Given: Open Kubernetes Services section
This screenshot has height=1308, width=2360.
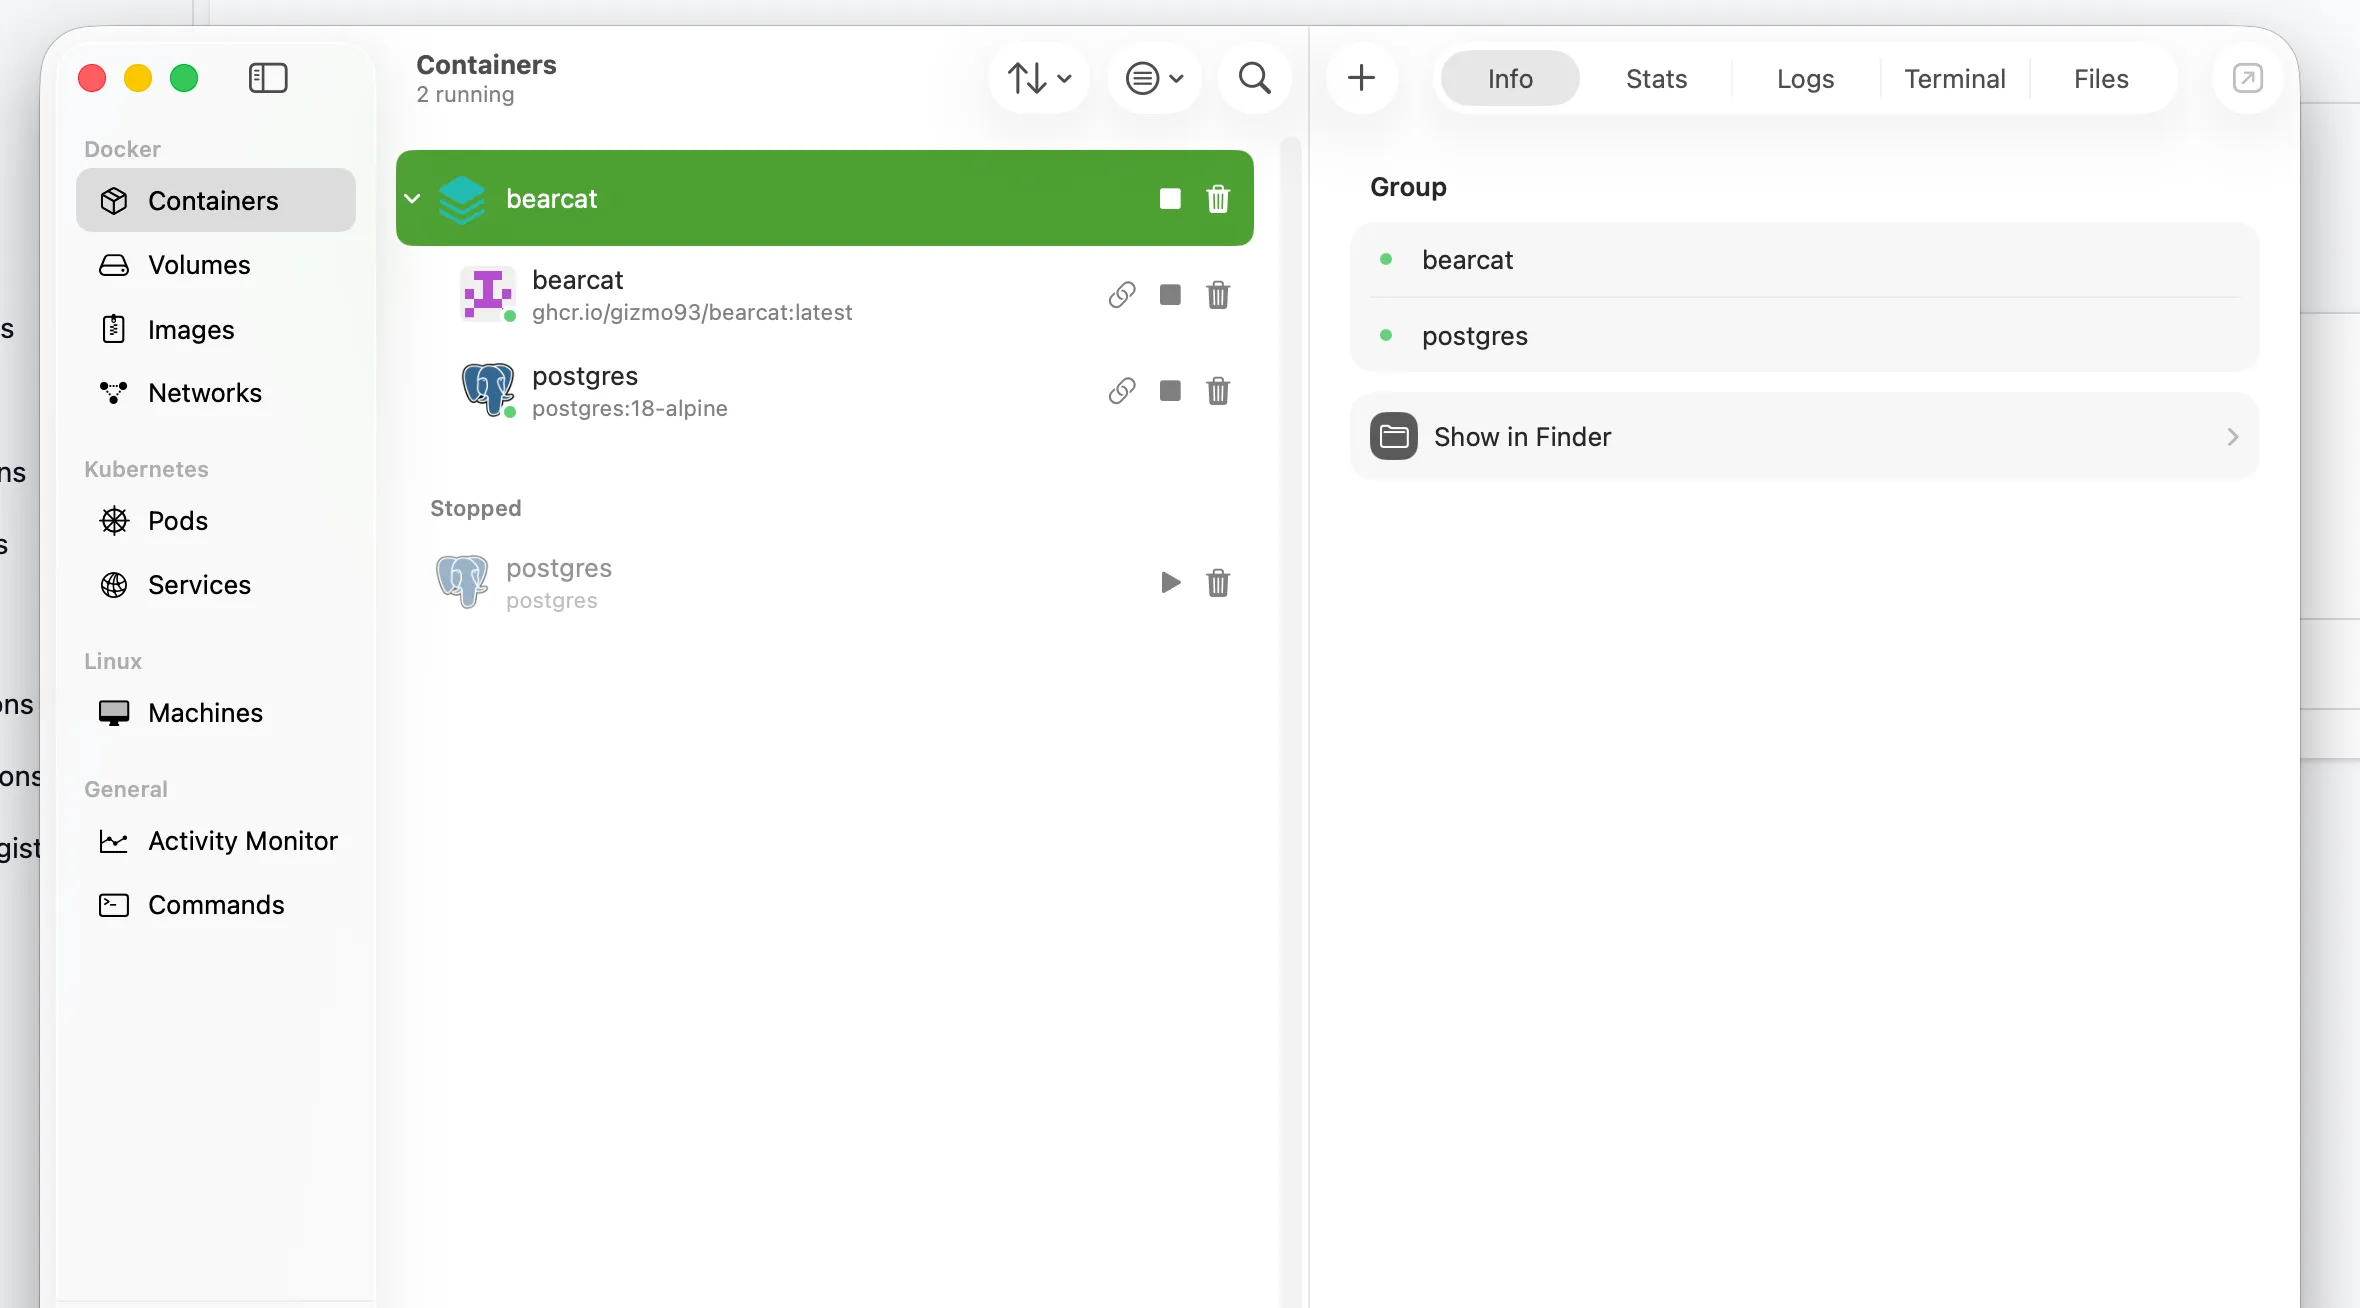Looking at the screenshot, I should pos(216,584).
